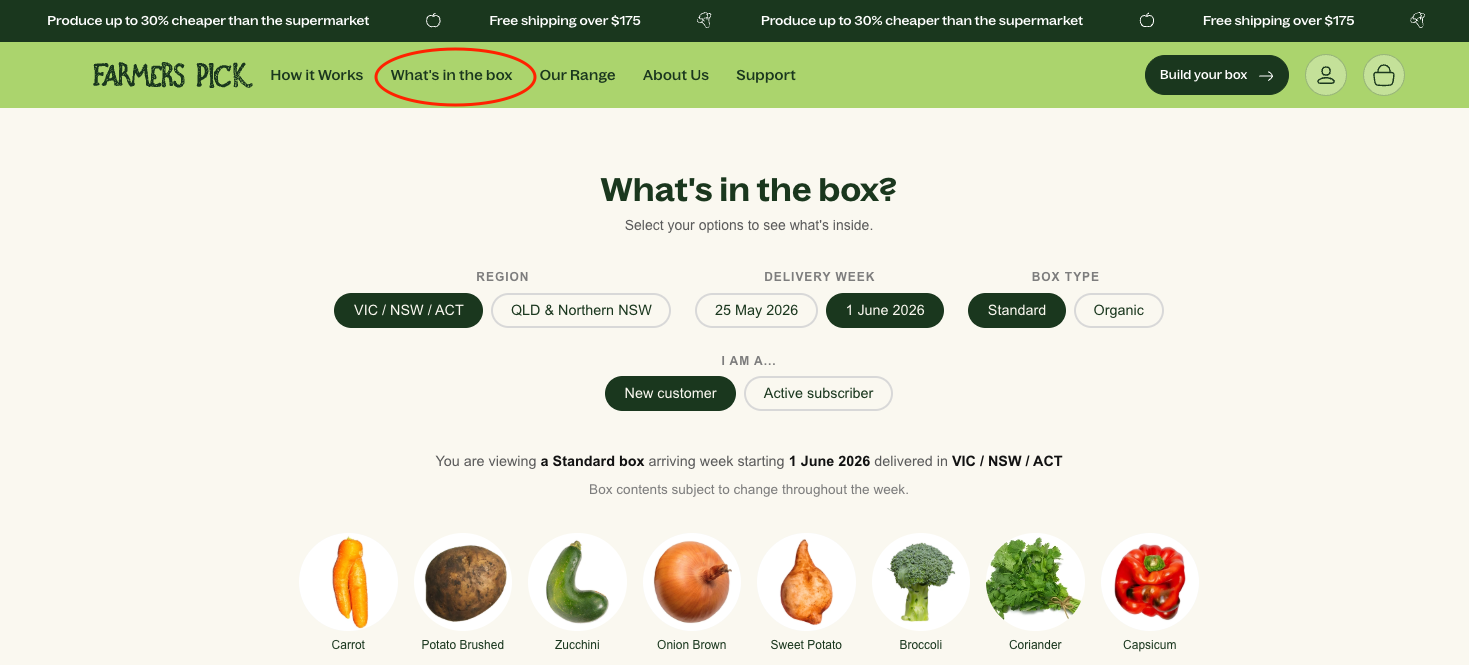Select the Organic box type

point(1118,310)
